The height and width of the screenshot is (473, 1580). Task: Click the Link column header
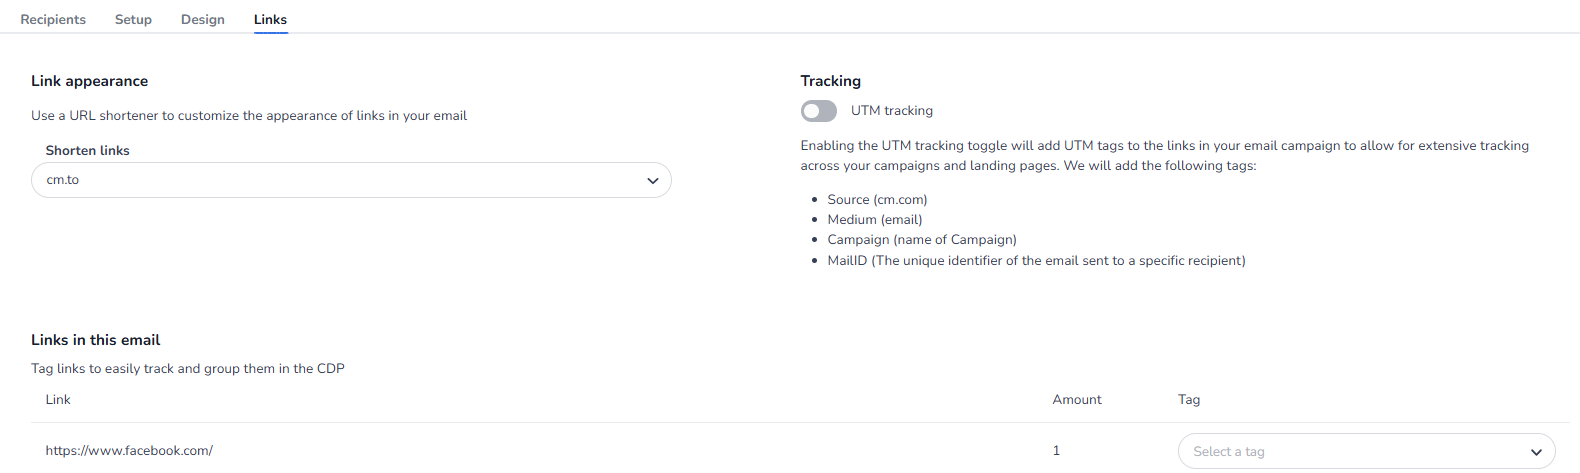(58, 400)
